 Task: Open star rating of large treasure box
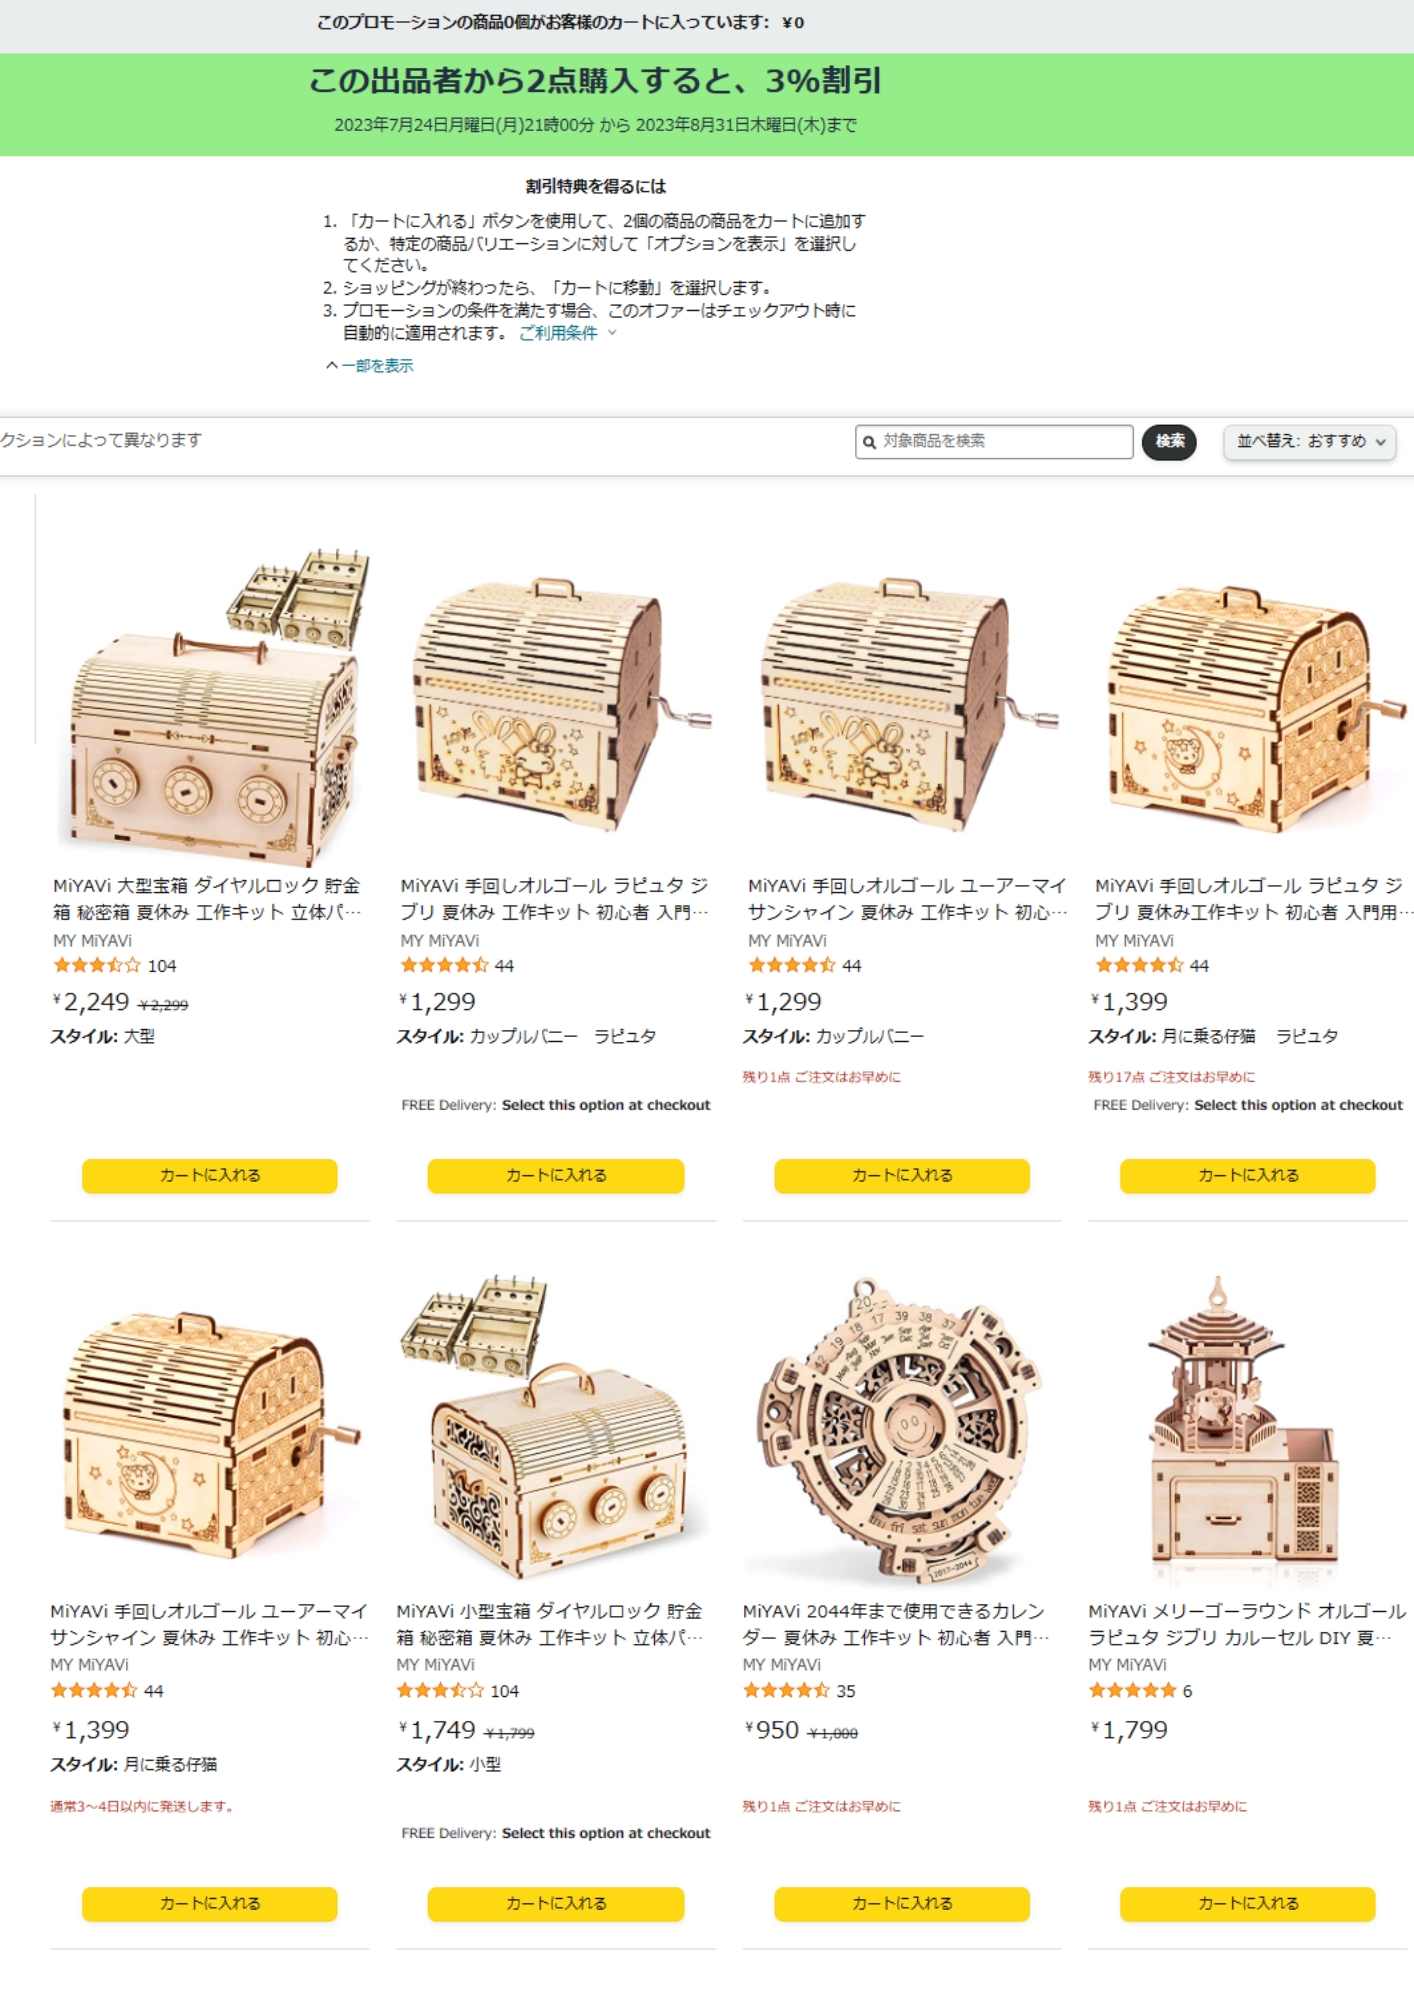click(97, 966)
